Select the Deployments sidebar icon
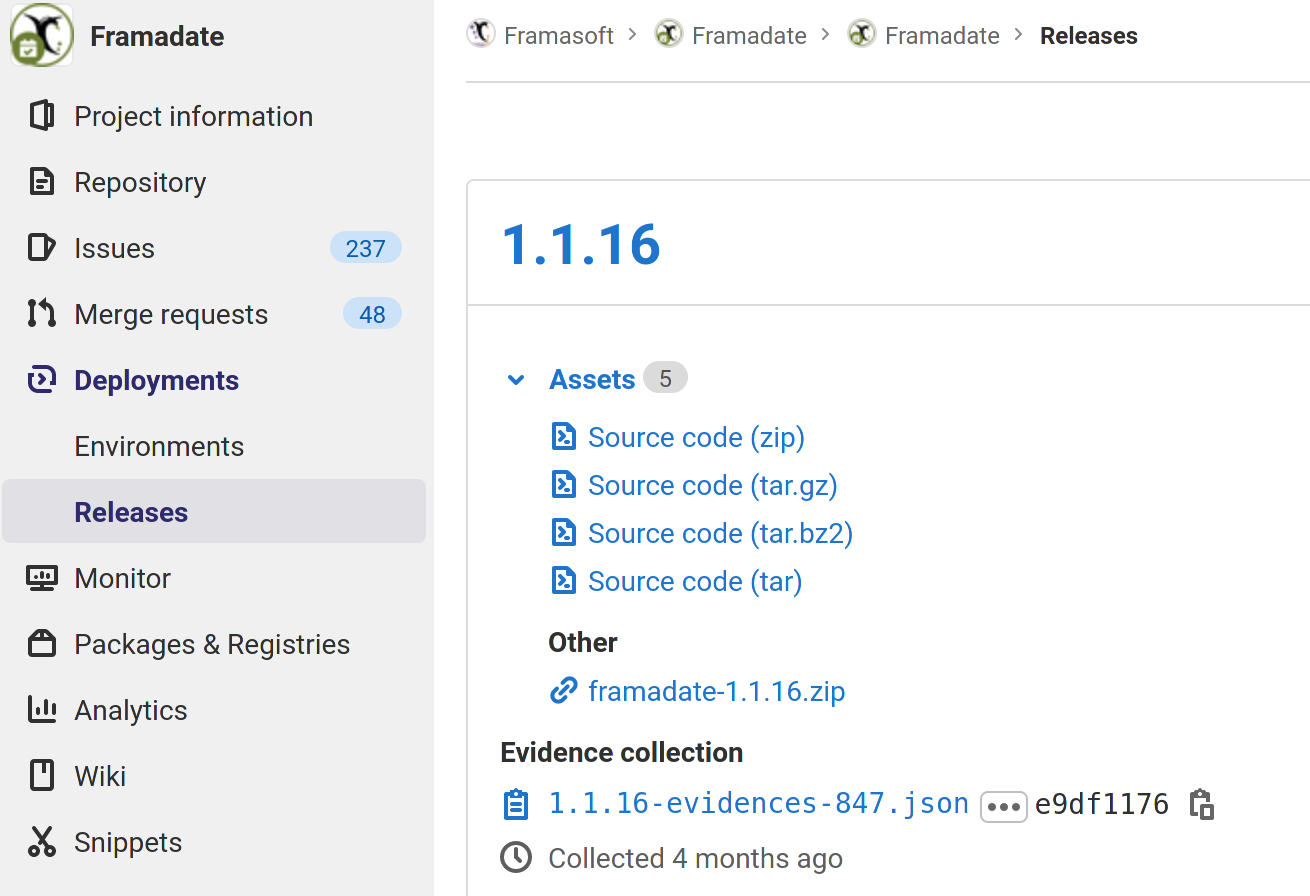Screen dimensions: 1310x896 pyautogui.click(x=41, y=380)
